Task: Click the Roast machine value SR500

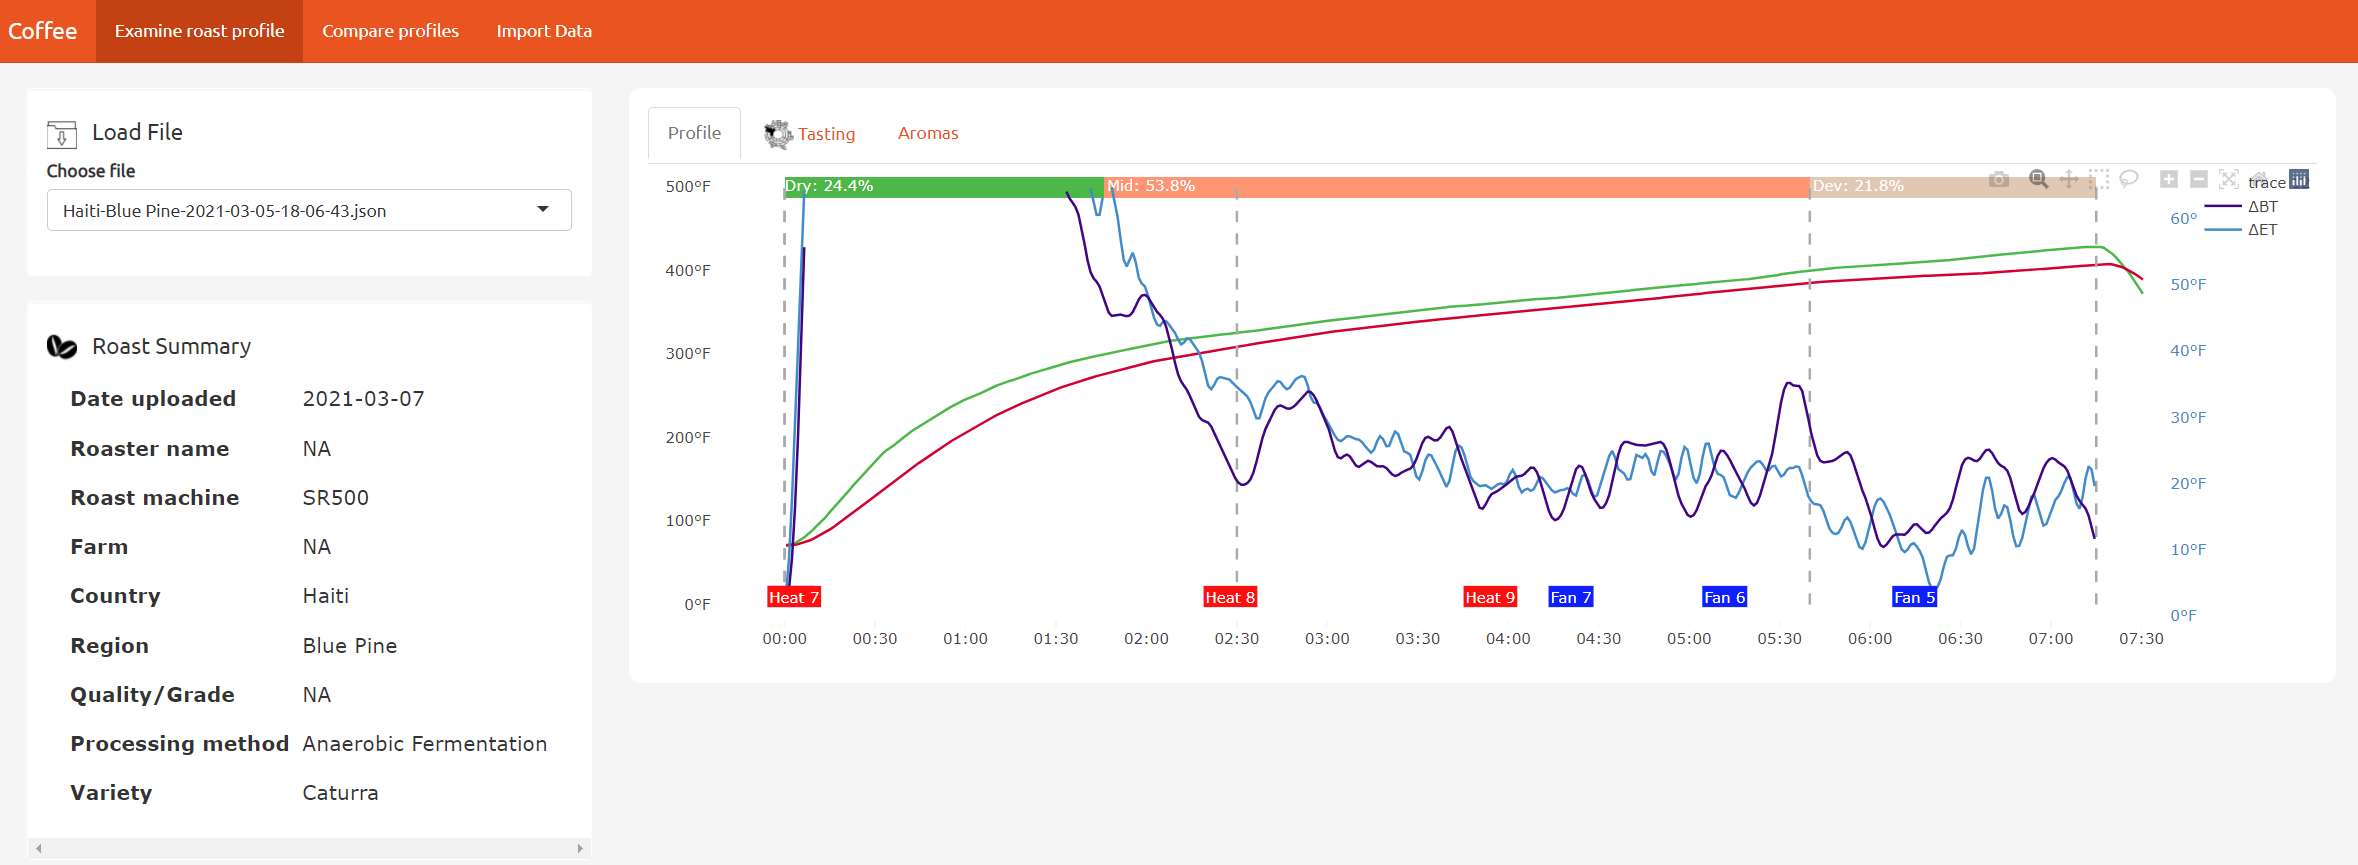Action: point(336,498)
